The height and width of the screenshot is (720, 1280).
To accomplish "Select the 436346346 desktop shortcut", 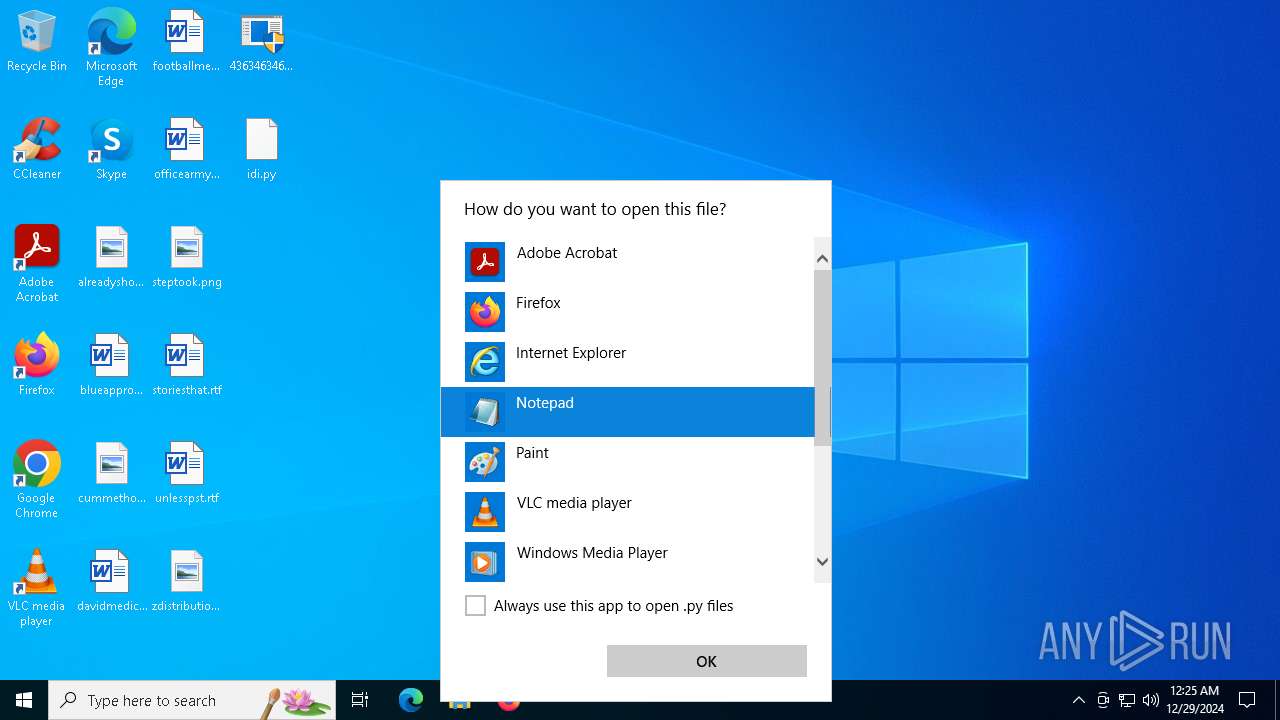I will point(261,42).
